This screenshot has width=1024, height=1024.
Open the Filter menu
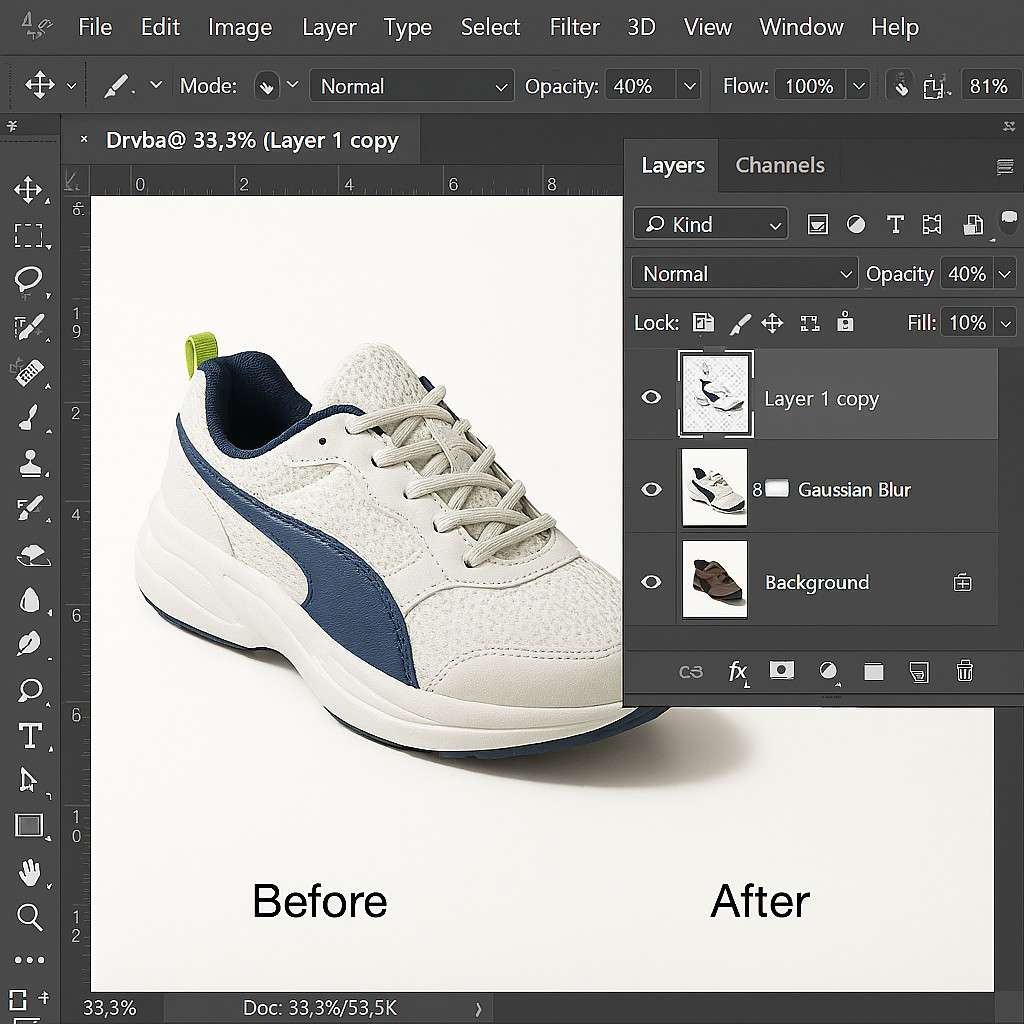574,27
